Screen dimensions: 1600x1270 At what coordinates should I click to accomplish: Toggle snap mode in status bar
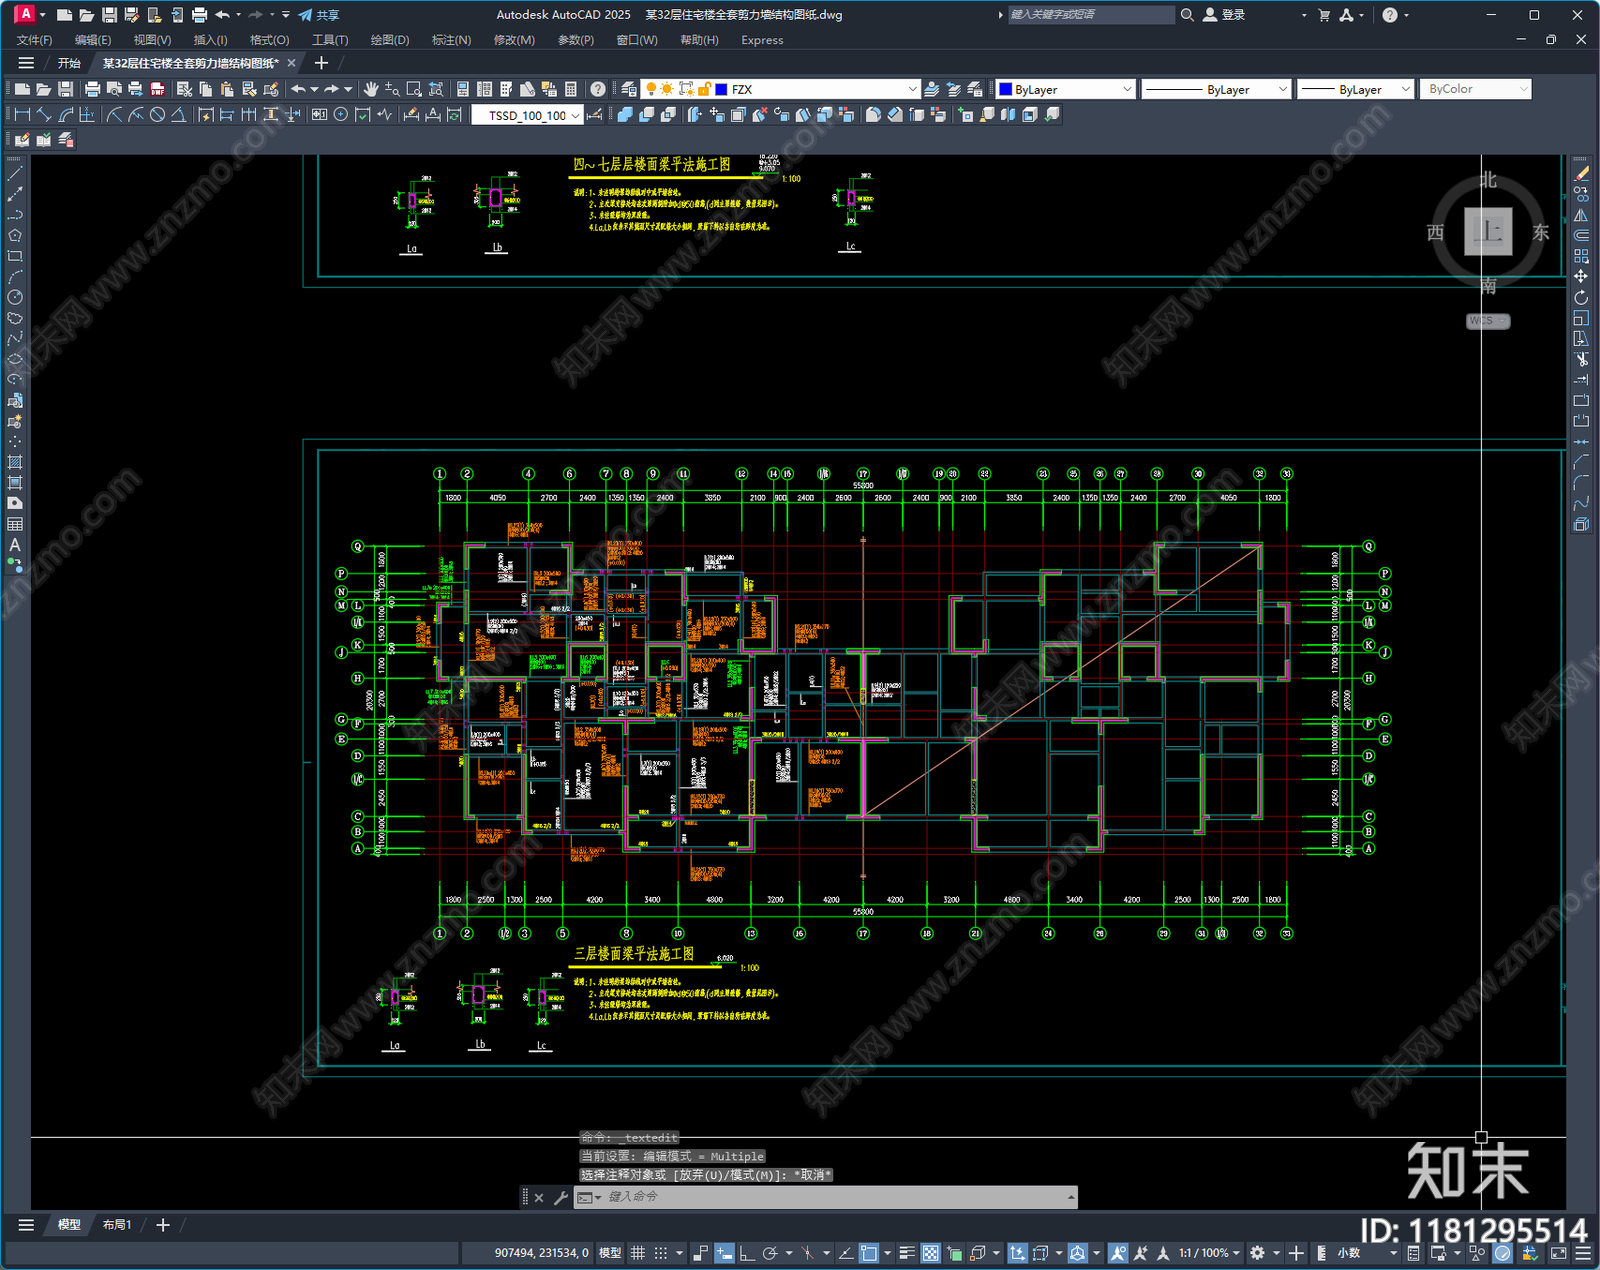point(661,1253)
